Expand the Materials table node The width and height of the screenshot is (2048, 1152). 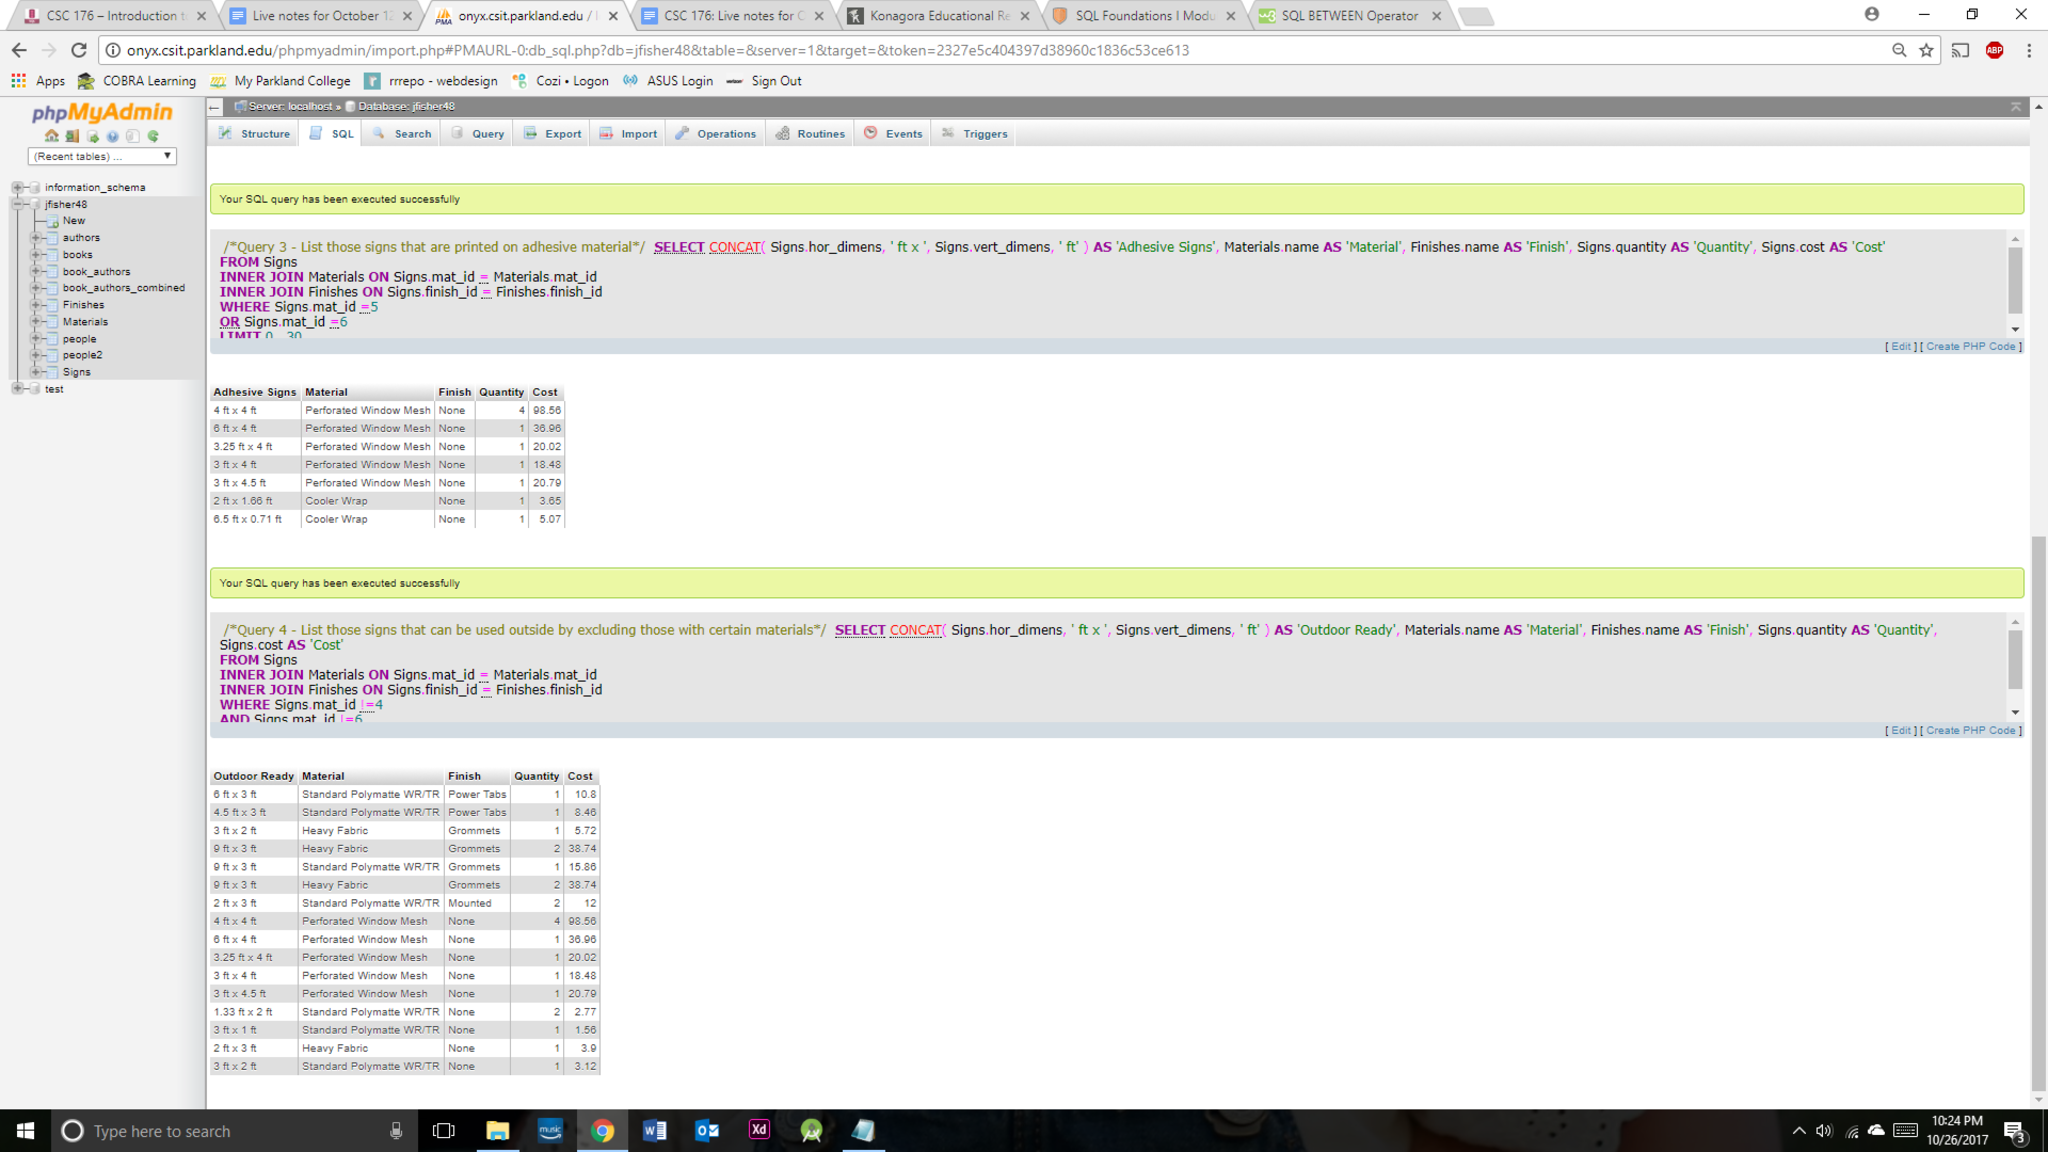(36, 322)
